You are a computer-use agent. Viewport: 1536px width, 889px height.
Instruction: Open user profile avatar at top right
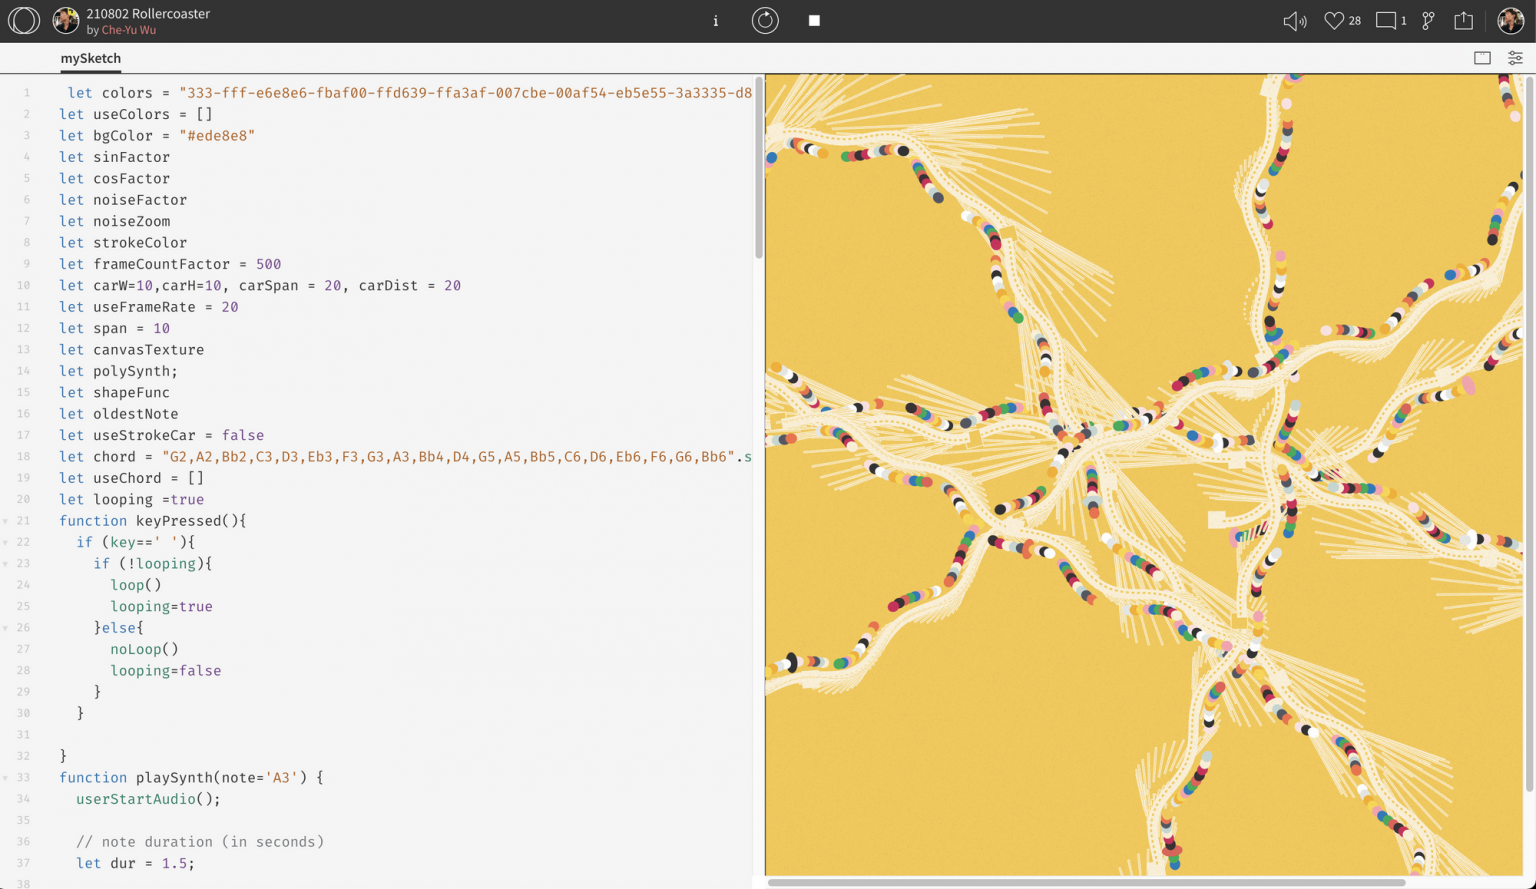point(1510,21)
